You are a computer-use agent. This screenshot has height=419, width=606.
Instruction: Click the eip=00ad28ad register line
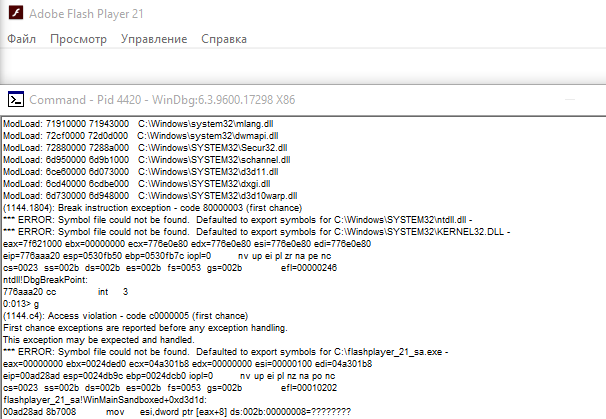tap(169, 376)
